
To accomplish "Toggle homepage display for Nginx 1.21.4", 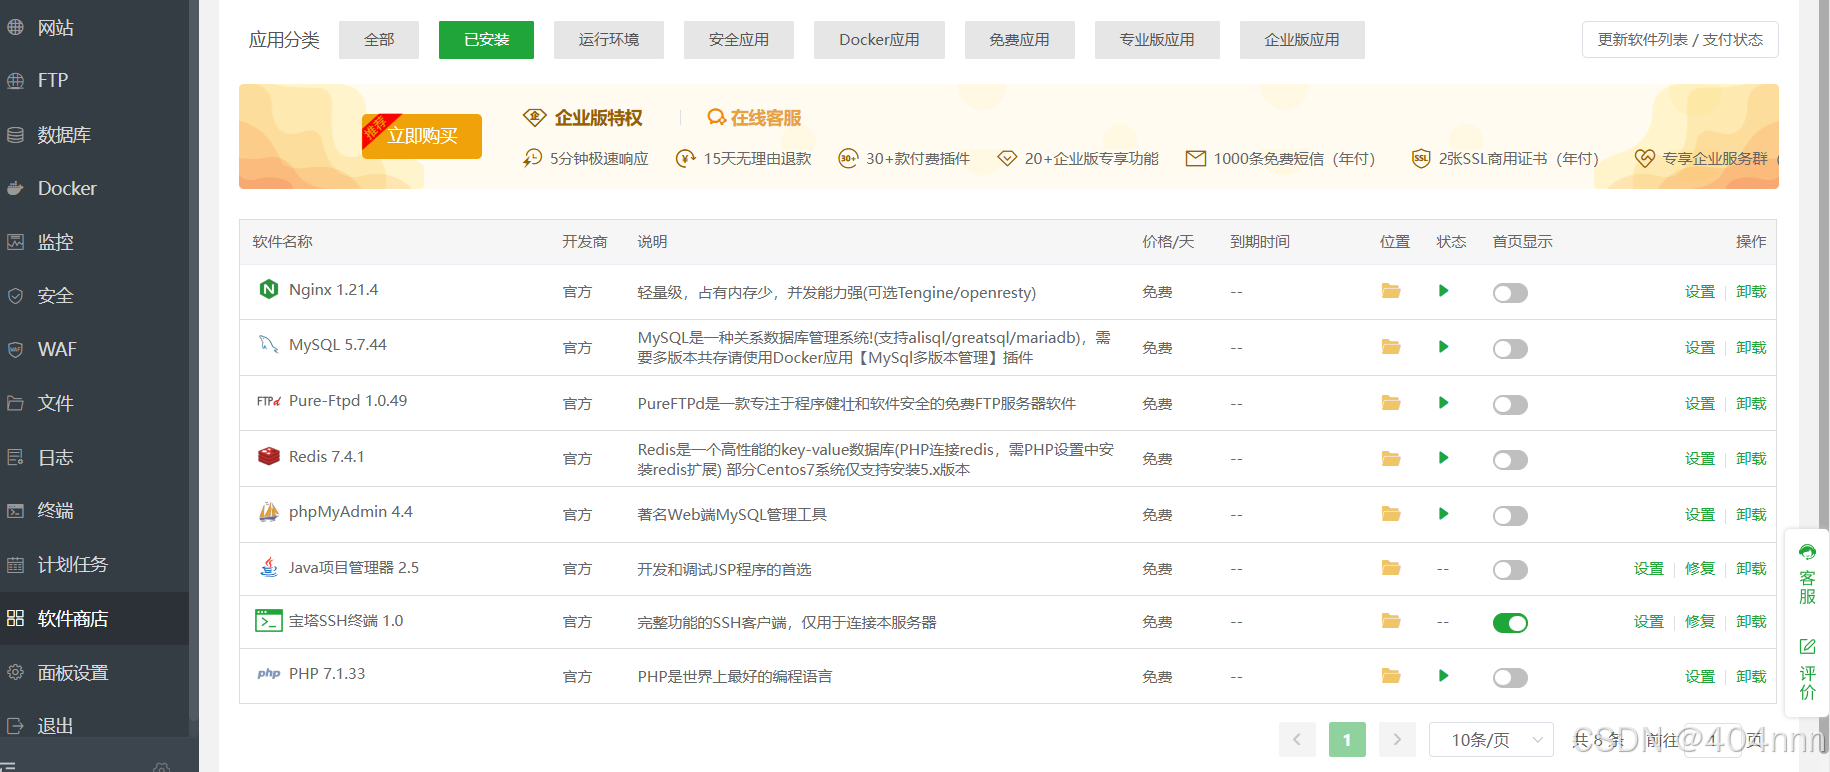I will [1510, 293].
